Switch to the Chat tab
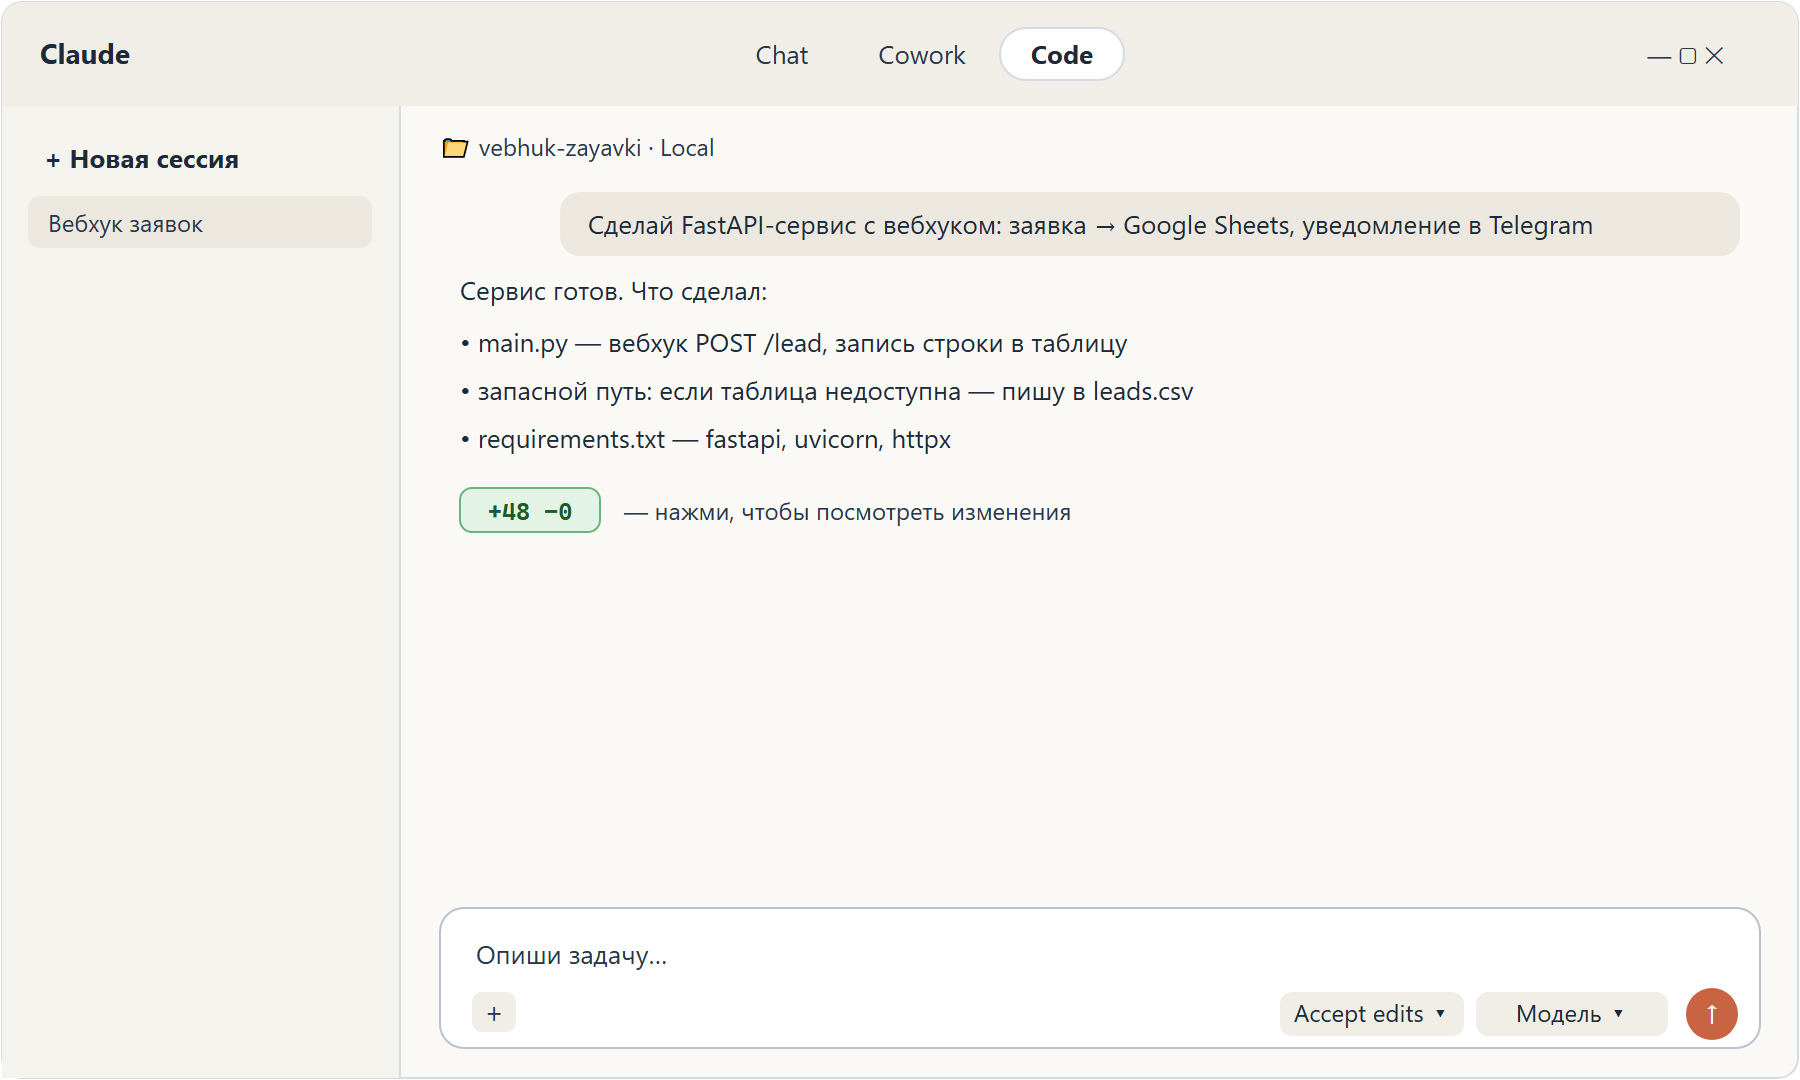1800x1080 pixels. pyautogui.click(x=782, y=55)
